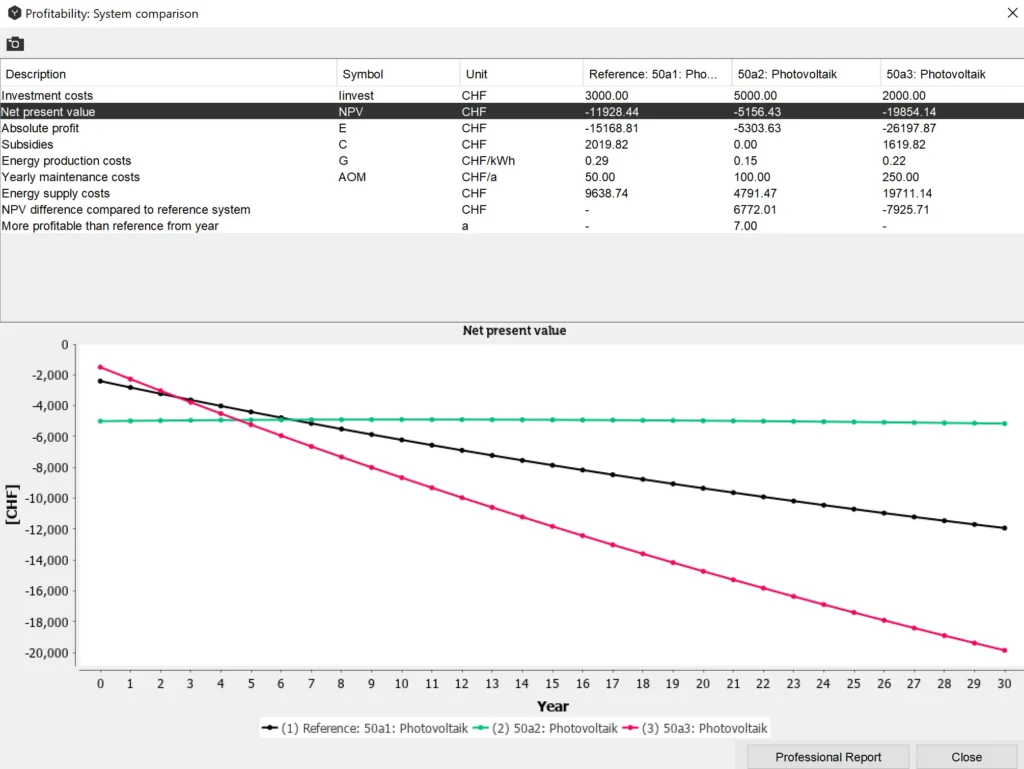
Task: Click the Unit column header
Action: pyautogui.click(x=520, y=74)
